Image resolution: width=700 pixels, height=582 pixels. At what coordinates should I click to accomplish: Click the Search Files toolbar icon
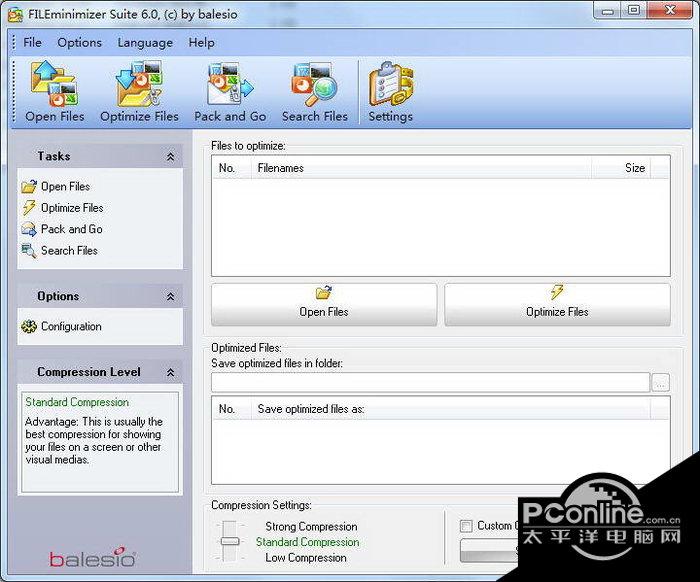pos(314,85)
